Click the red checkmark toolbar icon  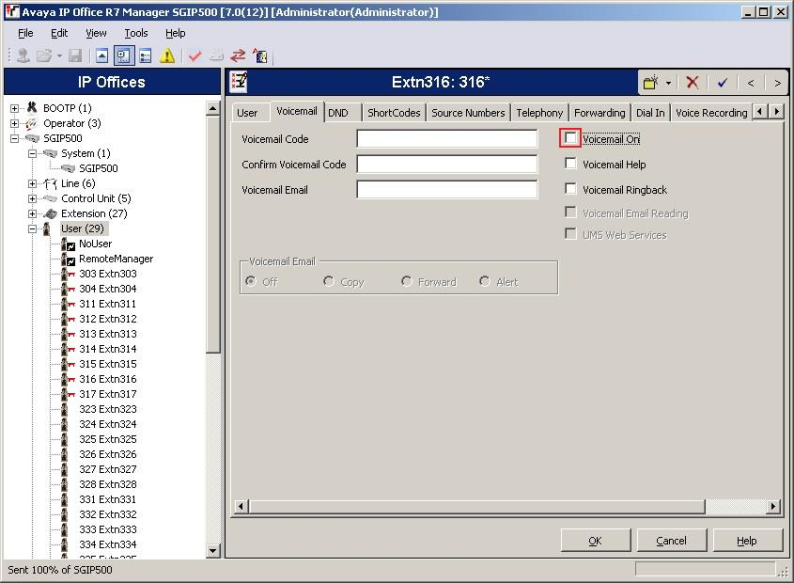194,56
